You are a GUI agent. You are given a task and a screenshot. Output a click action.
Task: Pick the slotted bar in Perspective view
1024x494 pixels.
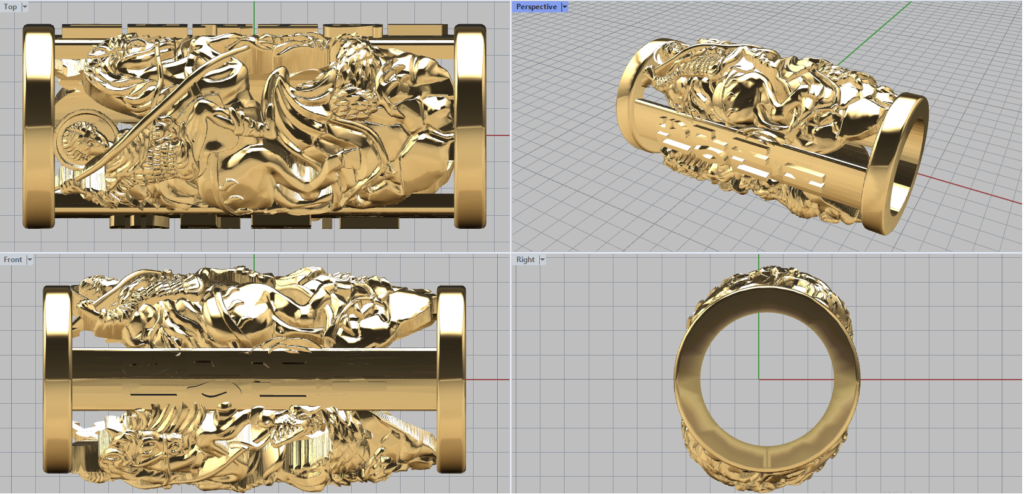point(740,160)
